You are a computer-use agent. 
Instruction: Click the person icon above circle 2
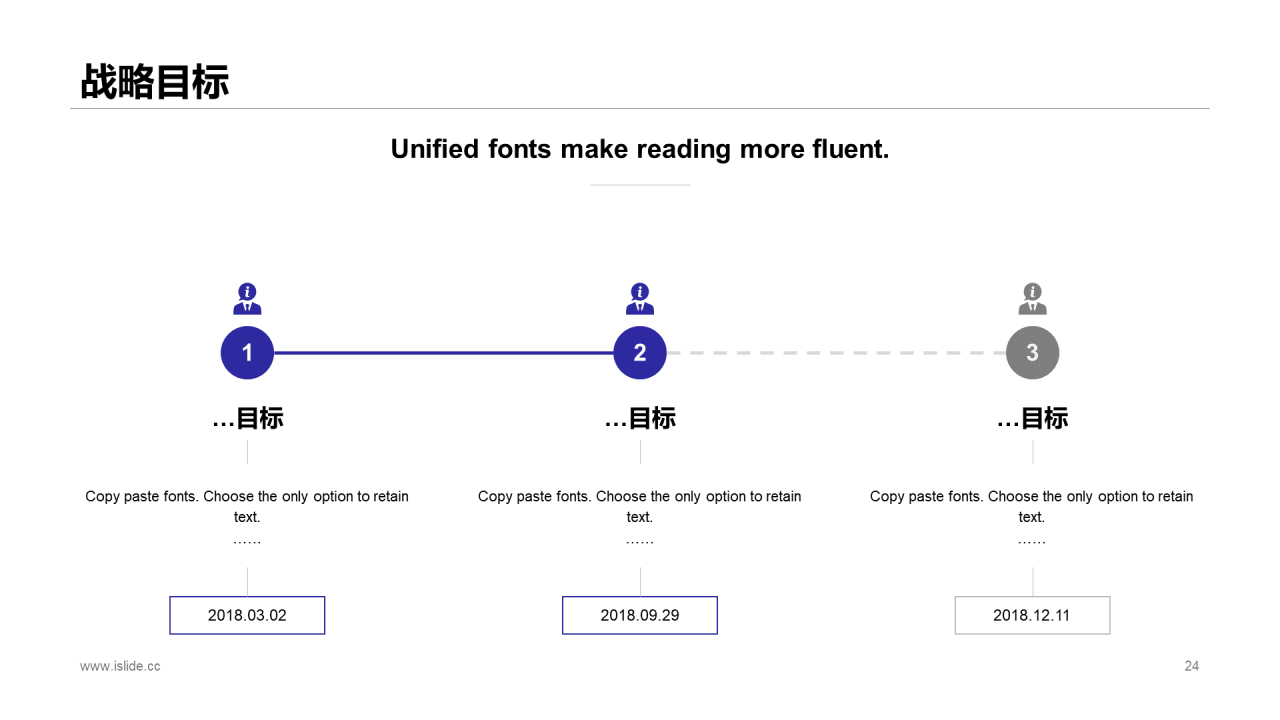coord(640,299)
